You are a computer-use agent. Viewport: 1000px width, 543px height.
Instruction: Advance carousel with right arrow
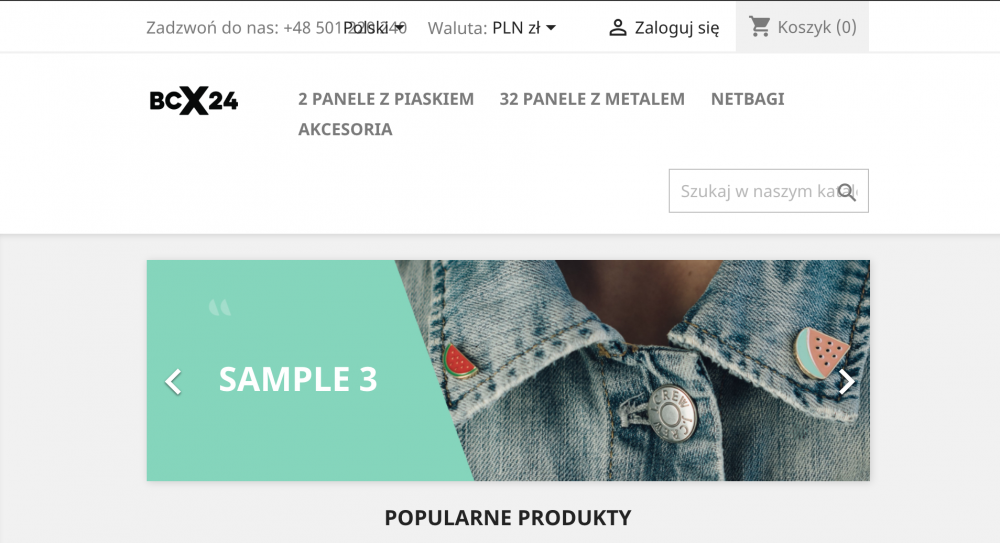coord(846,382)
